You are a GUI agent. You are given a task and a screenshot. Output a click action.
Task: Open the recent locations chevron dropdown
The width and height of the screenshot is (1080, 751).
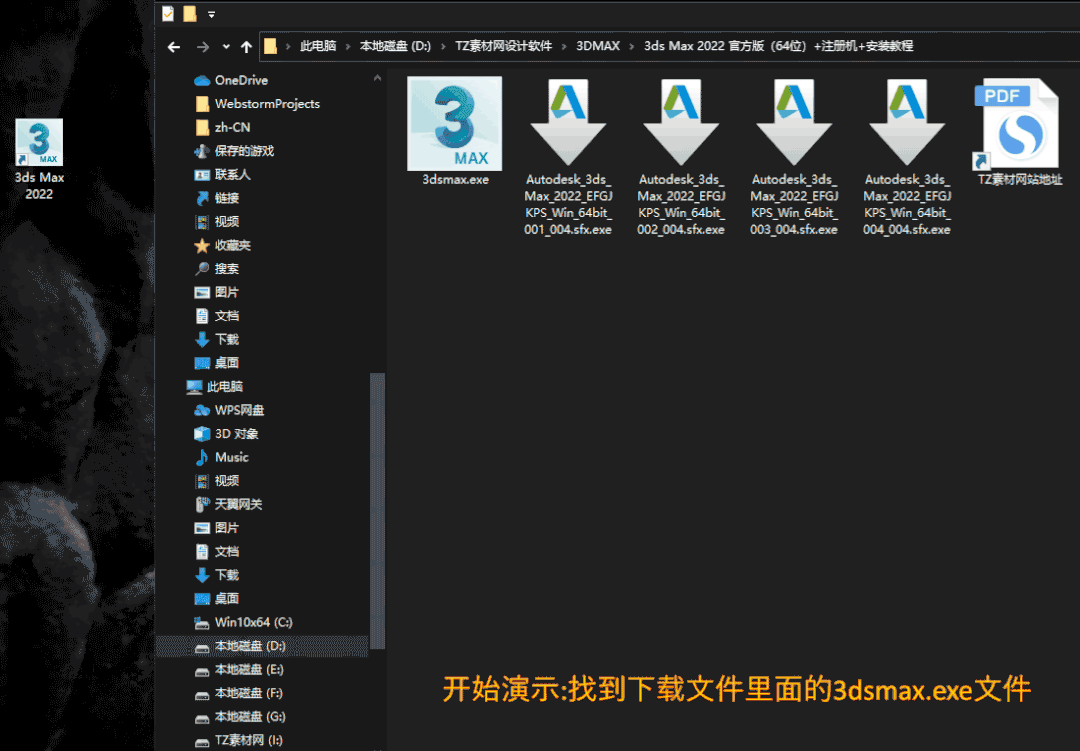click(224, 46)
